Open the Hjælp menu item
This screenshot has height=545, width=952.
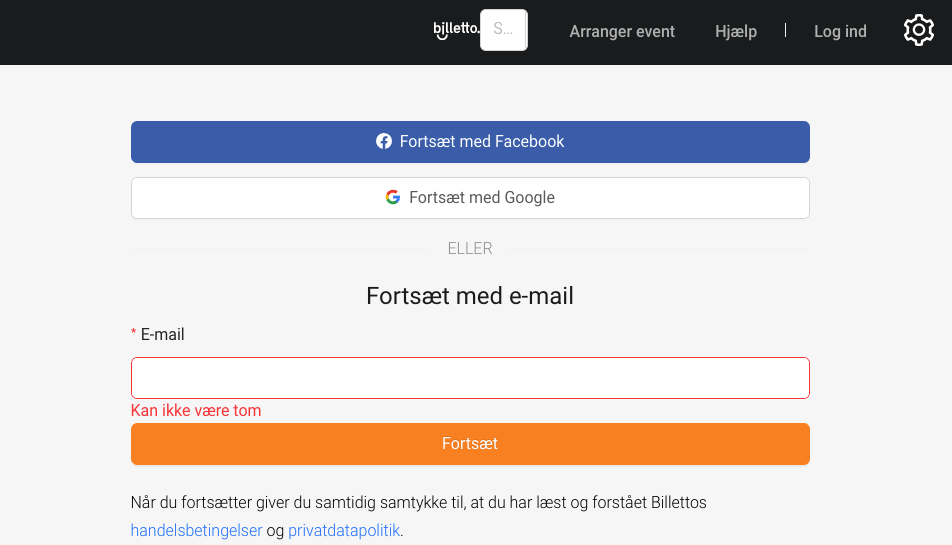[736, 32]
